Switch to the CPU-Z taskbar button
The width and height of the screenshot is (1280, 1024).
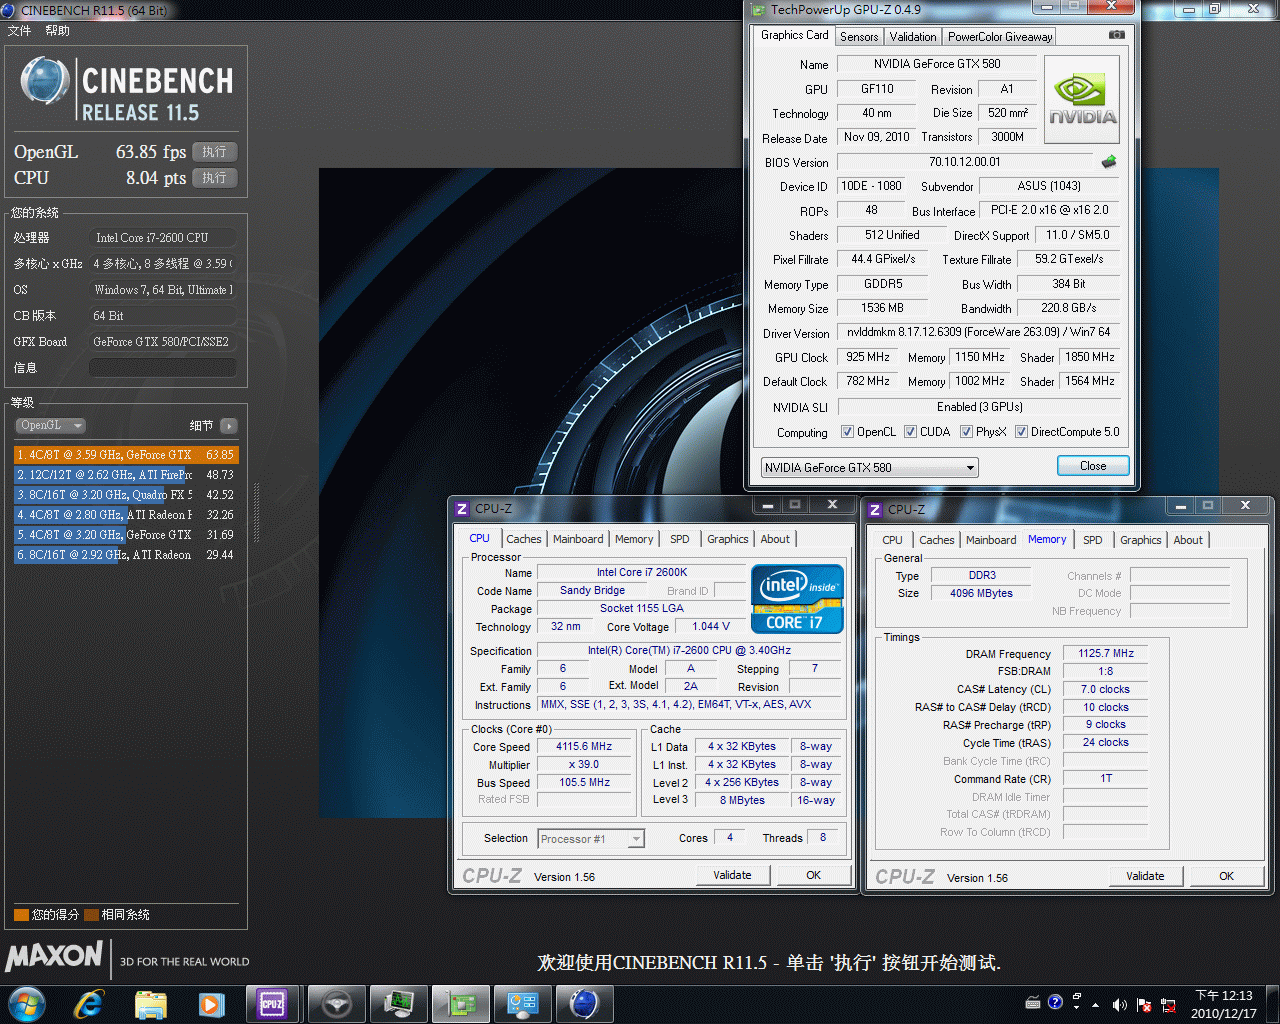coord(272,1003)
